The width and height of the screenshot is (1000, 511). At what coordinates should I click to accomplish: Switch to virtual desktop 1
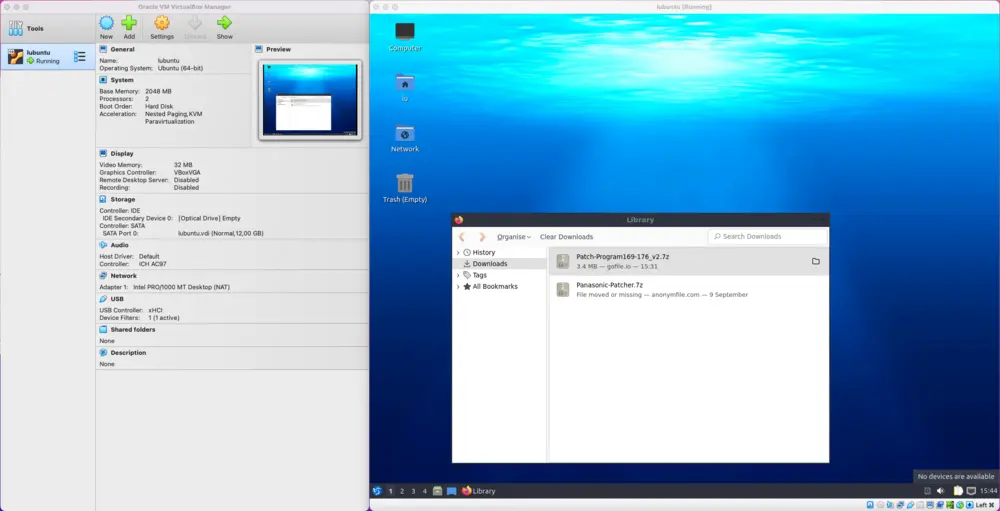(390, 491)
